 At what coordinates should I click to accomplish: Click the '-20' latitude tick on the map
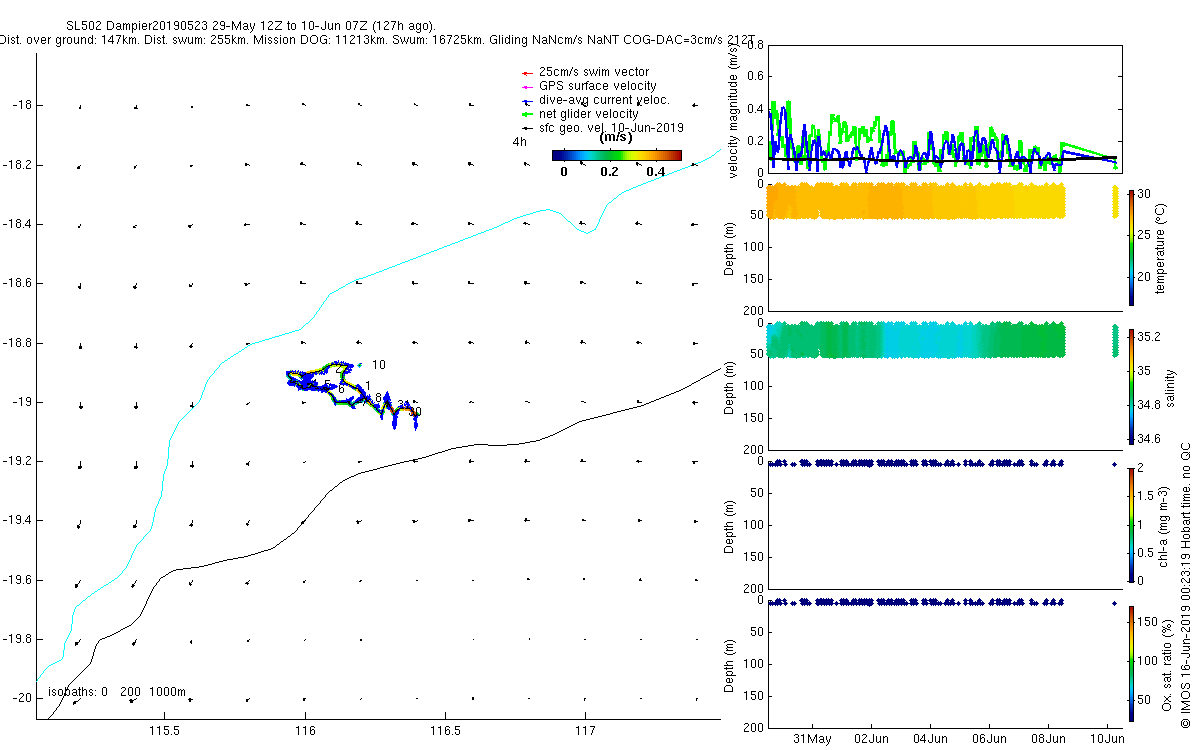23,698
